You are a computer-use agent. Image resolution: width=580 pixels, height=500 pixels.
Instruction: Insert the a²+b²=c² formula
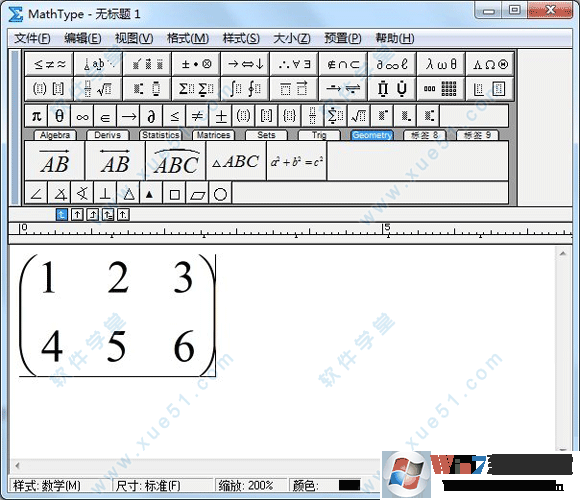click(x=297, y=161)
